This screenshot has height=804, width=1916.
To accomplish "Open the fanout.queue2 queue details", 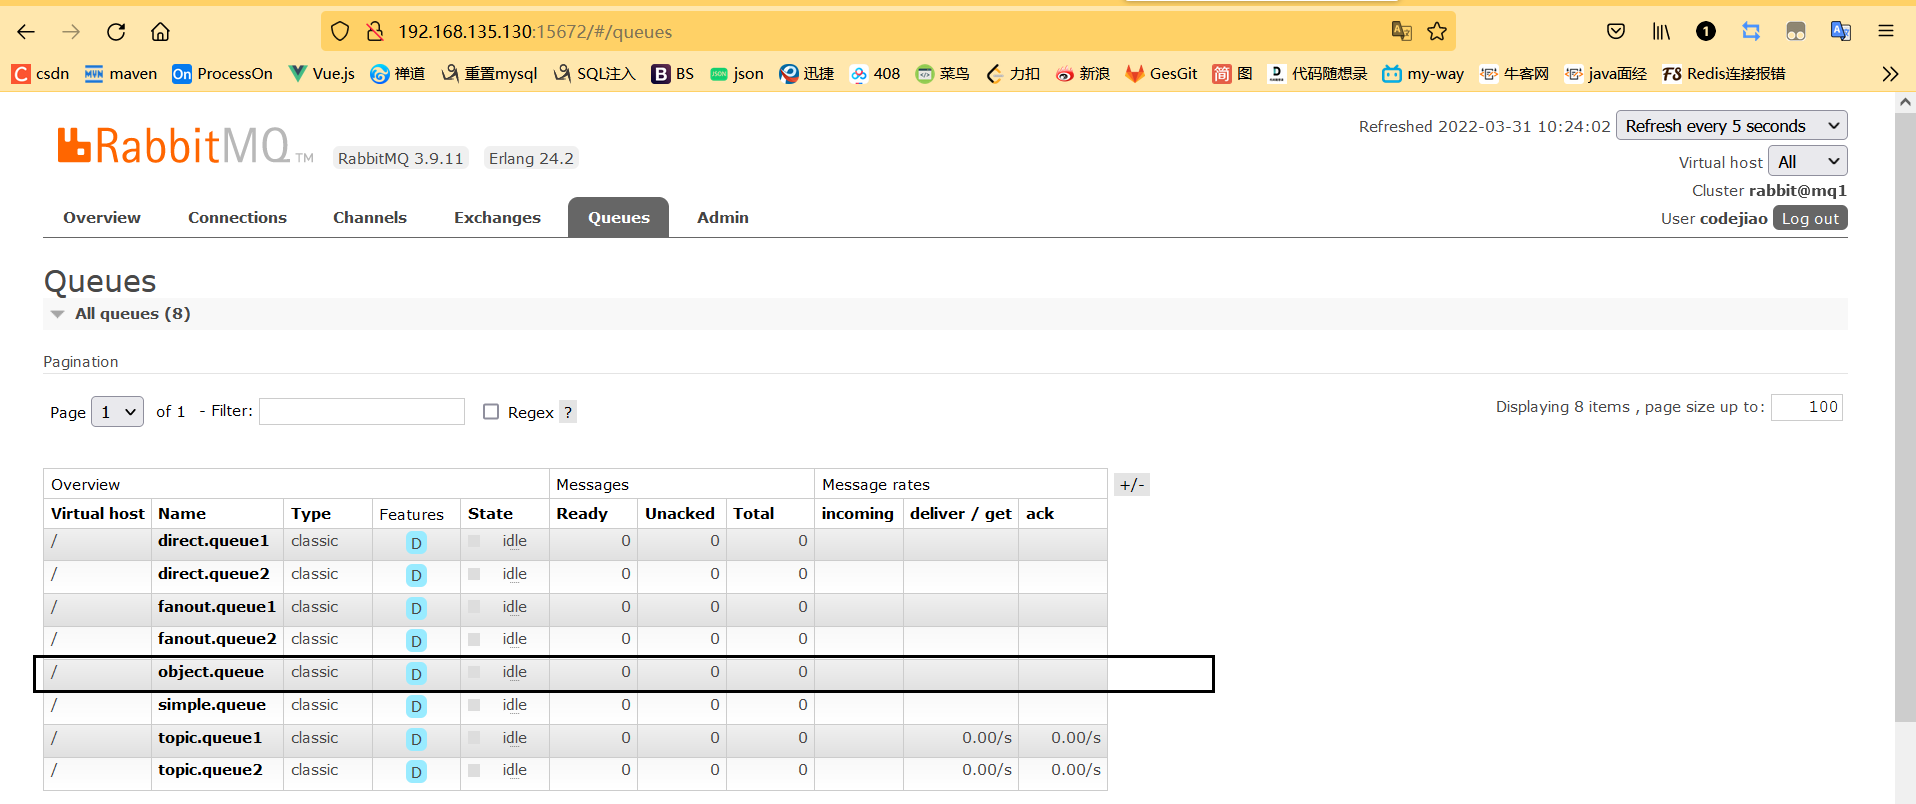I will pyautogui.click(x=217, y=639).
